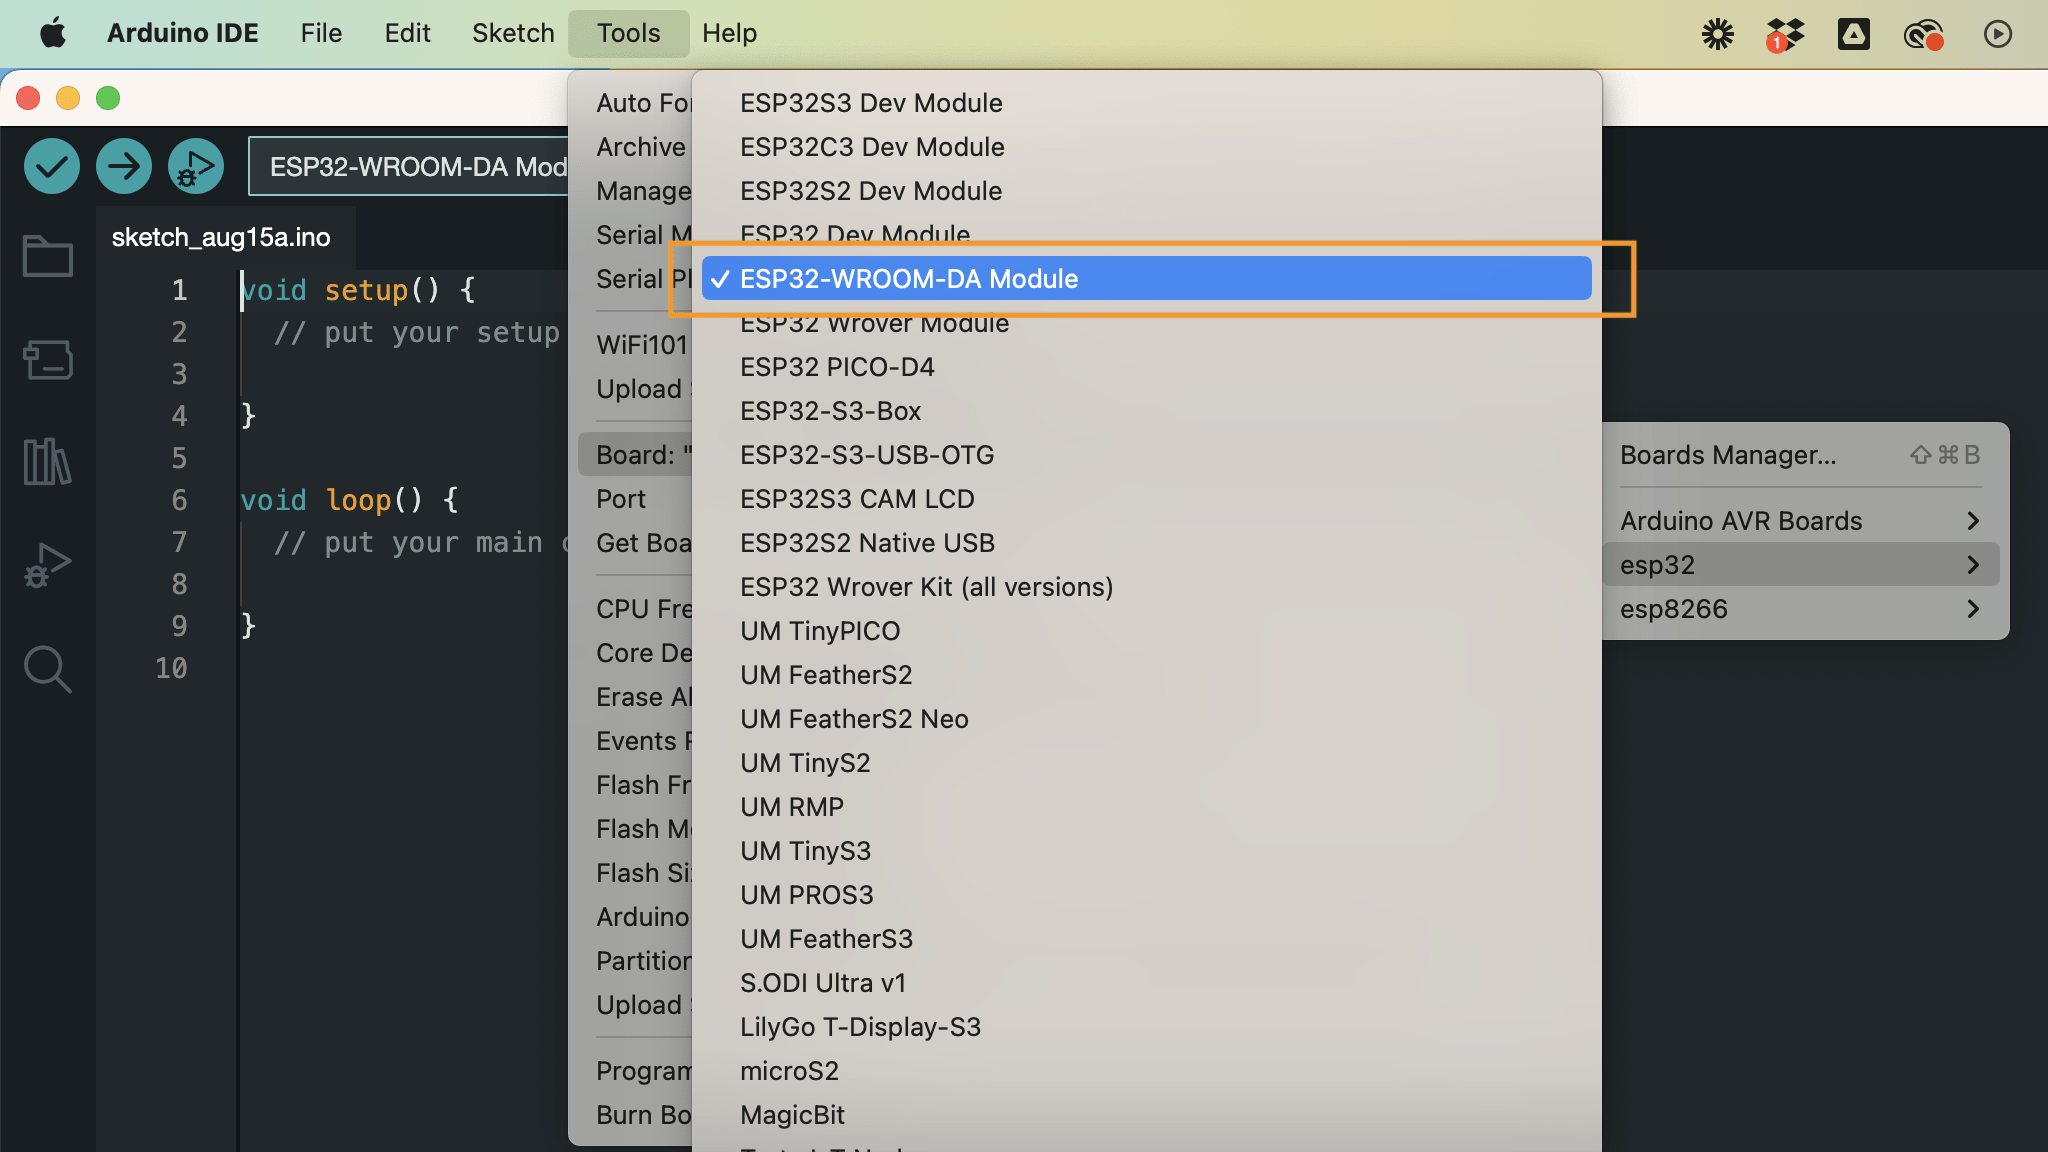
Task: Choose UM TinyS3 board
Action: (x=1146, y=851)
